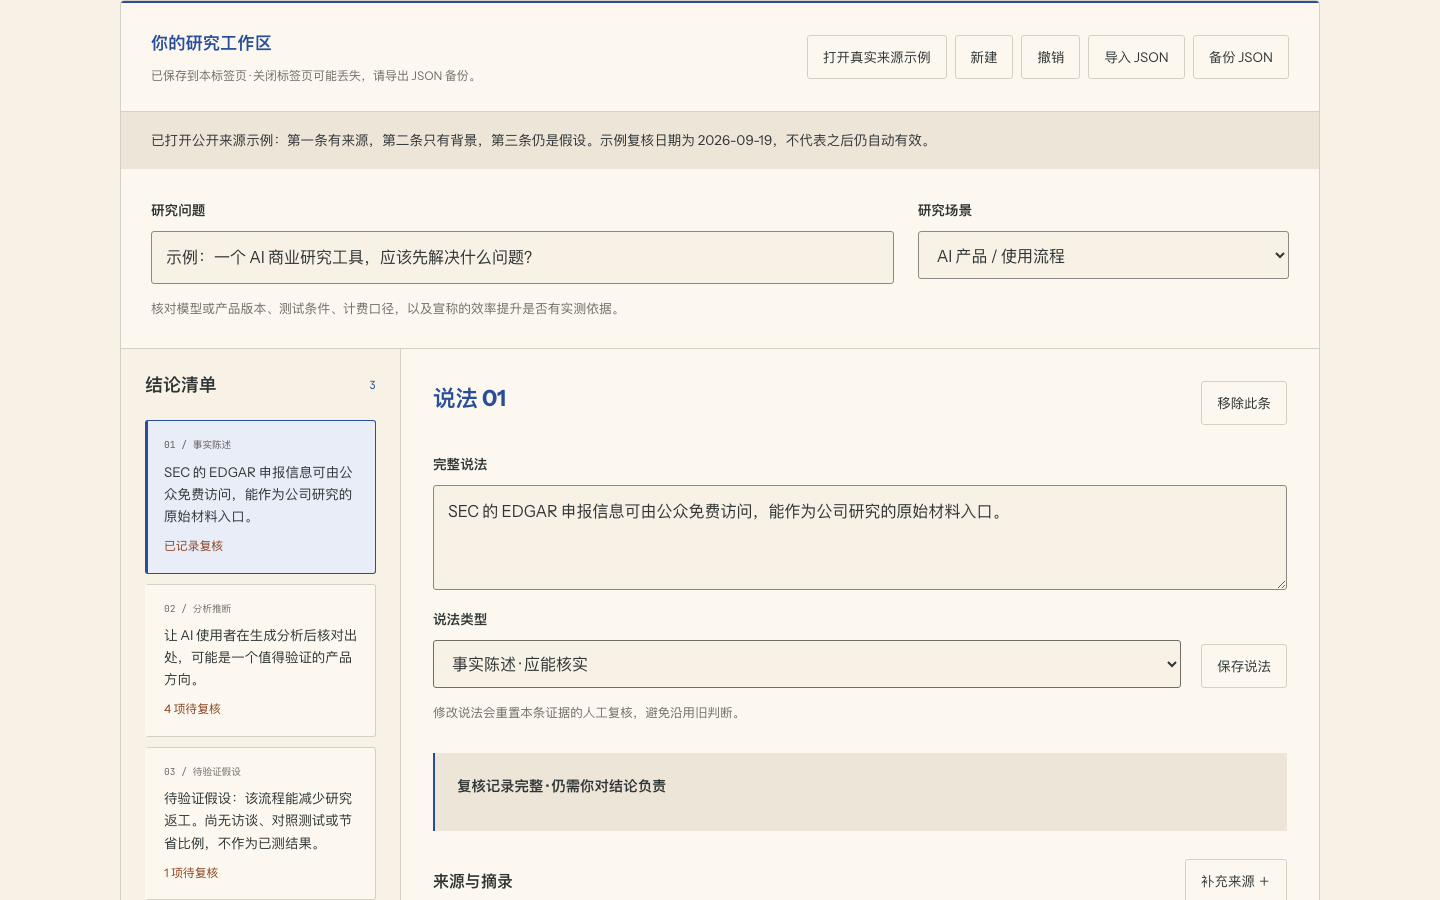The height and width of the screenshot is (900, 1440).
Task: Click the 你的研究工作区 title
Action: [x=211, y=43]
